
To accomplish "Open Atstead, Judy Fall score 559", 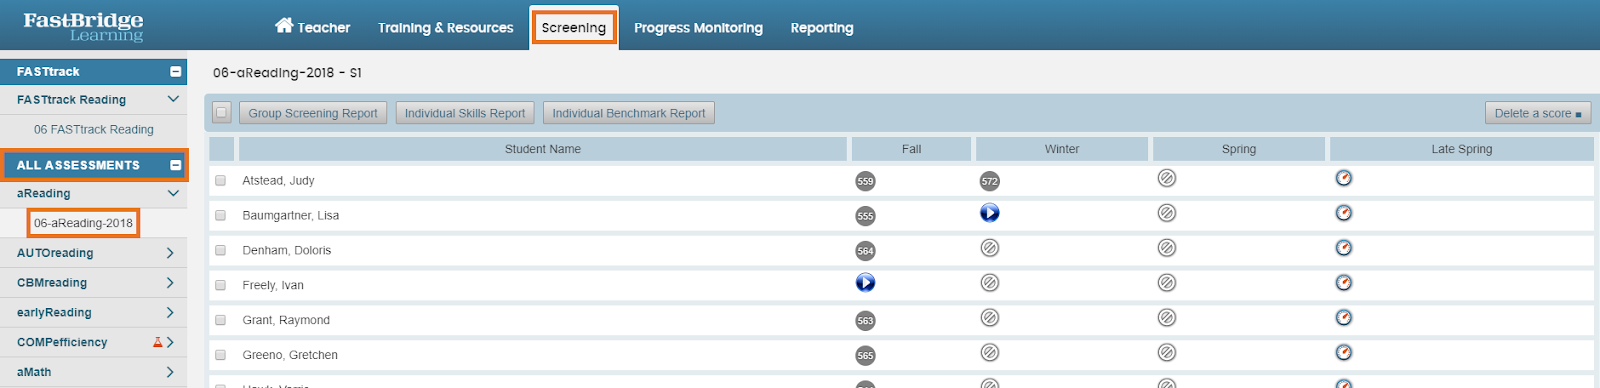I will pos(865,181).
